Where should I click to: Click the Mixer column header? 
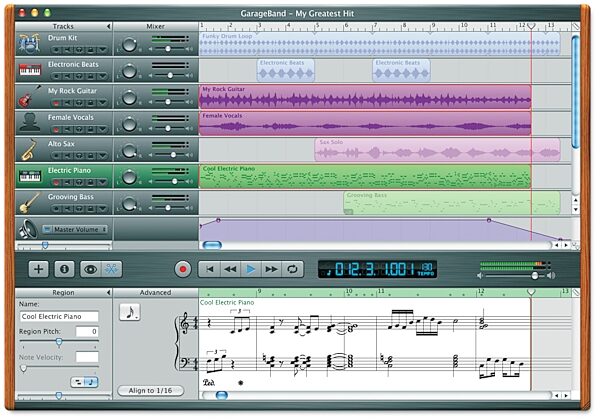point(156,26)
